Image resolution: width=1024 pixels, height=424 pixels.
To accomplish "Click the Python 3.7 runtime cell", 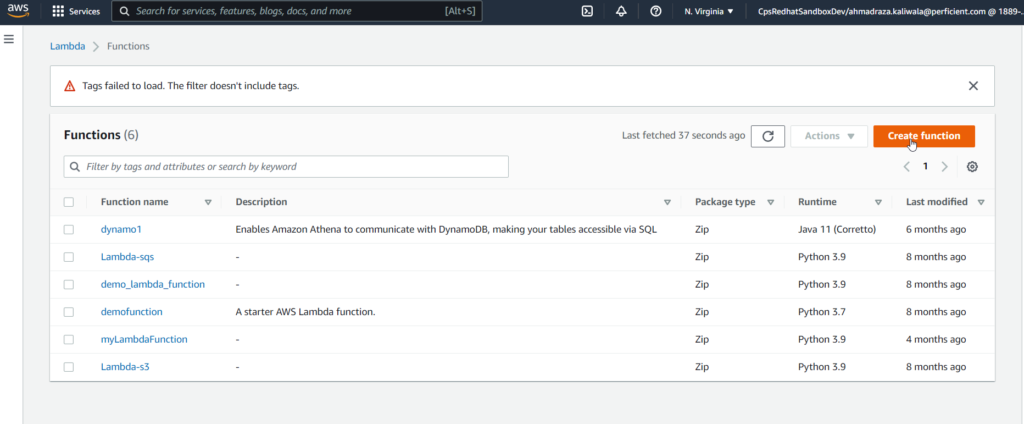I will point(822,312).
